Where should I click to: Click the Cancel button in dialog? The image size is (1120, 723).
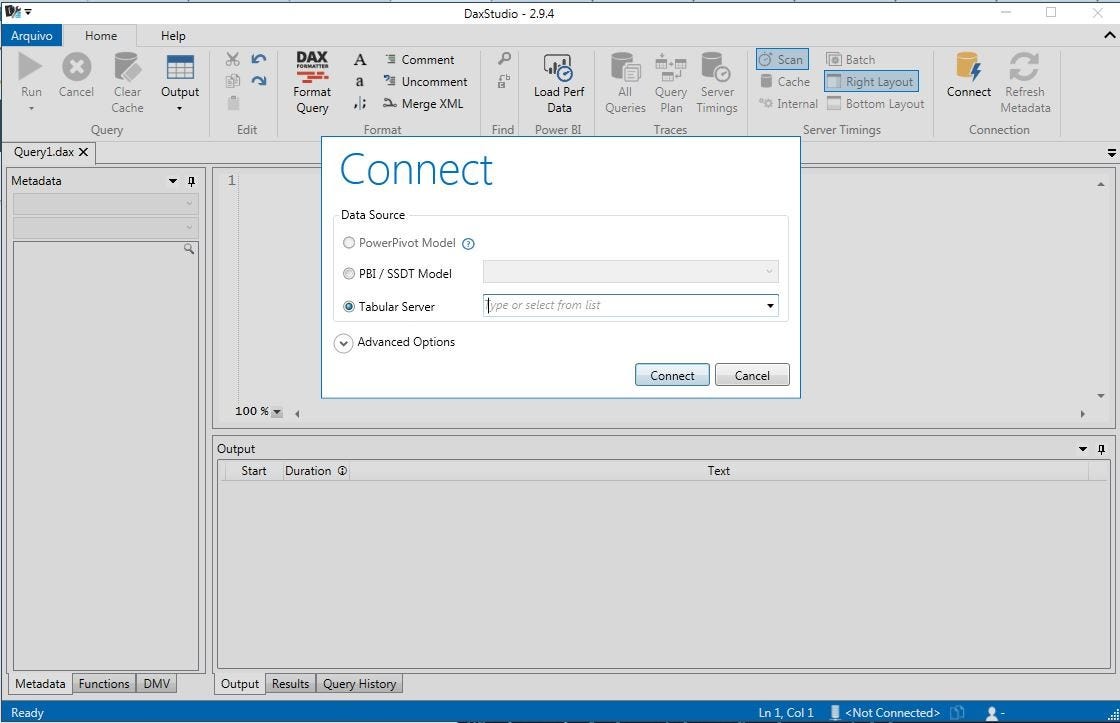point(752,375)
